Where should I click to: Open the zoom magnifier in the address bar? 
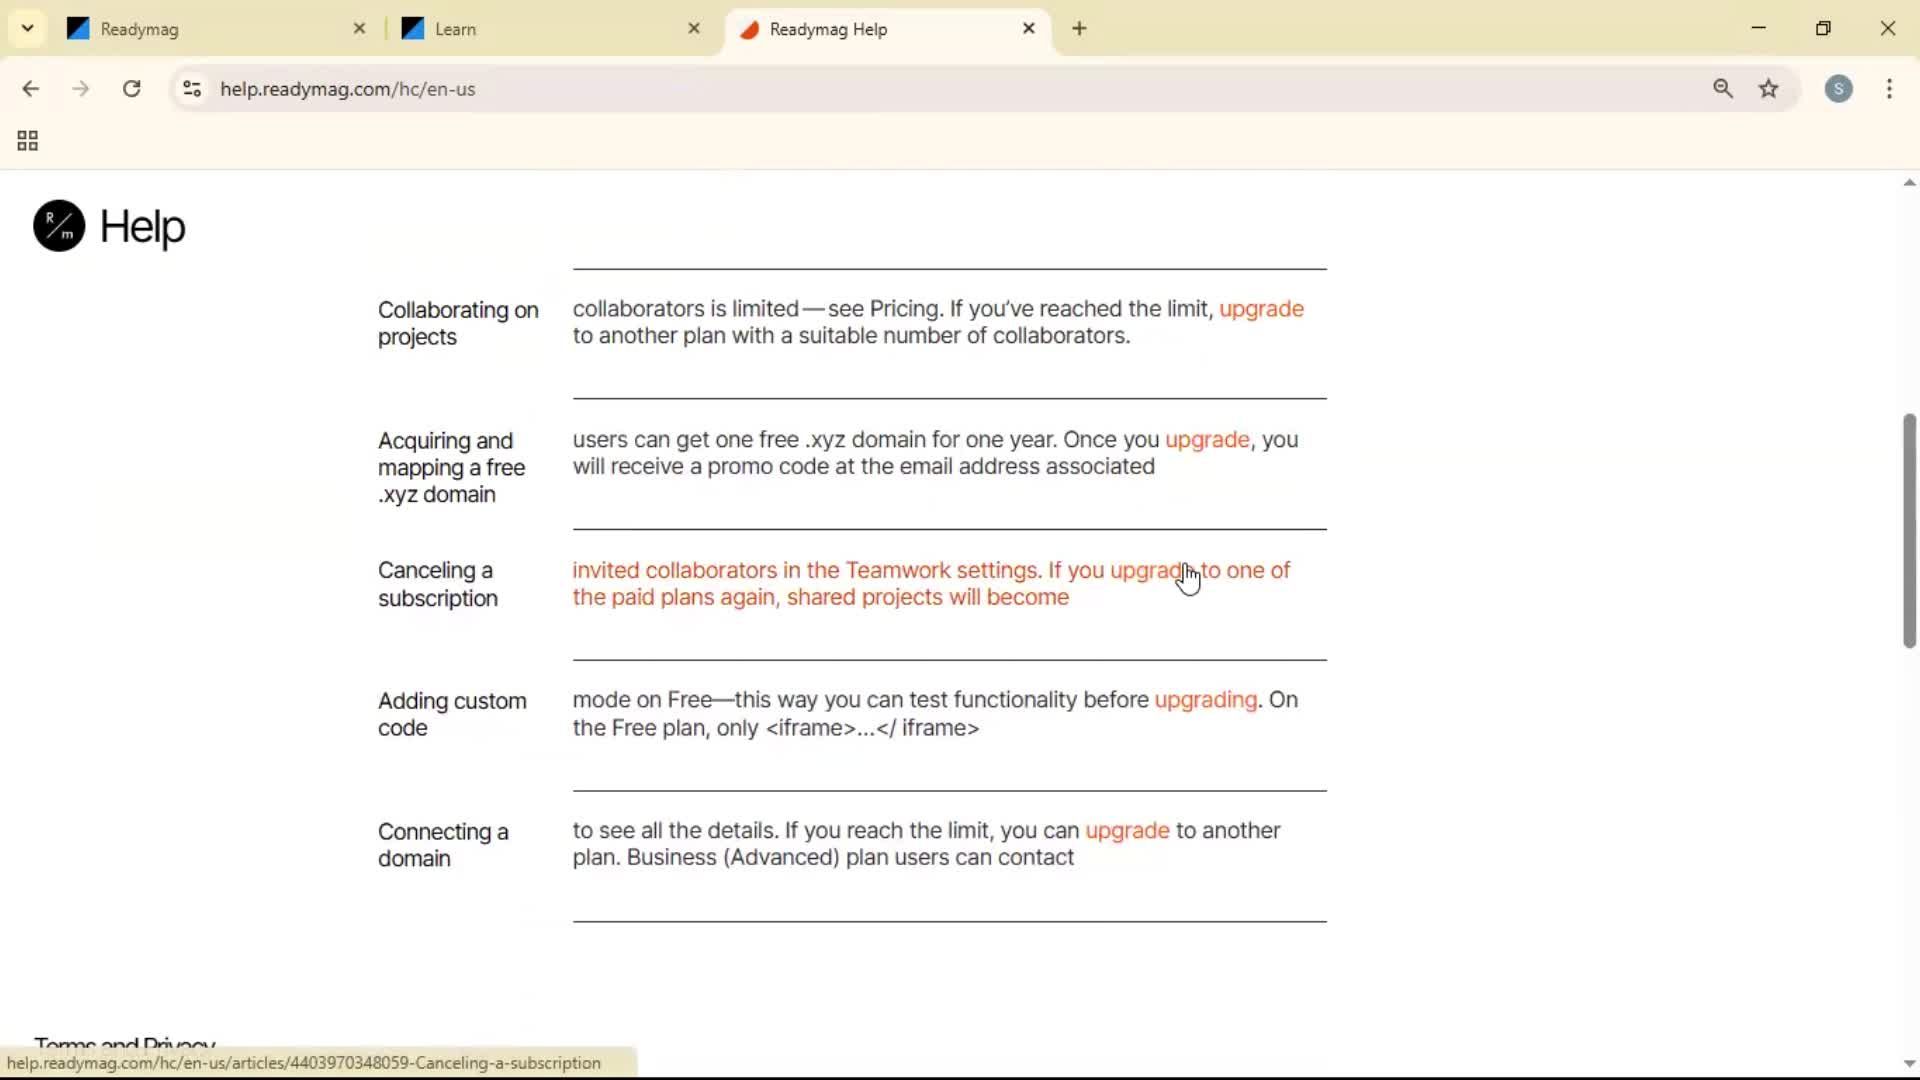pos(1723,89)
